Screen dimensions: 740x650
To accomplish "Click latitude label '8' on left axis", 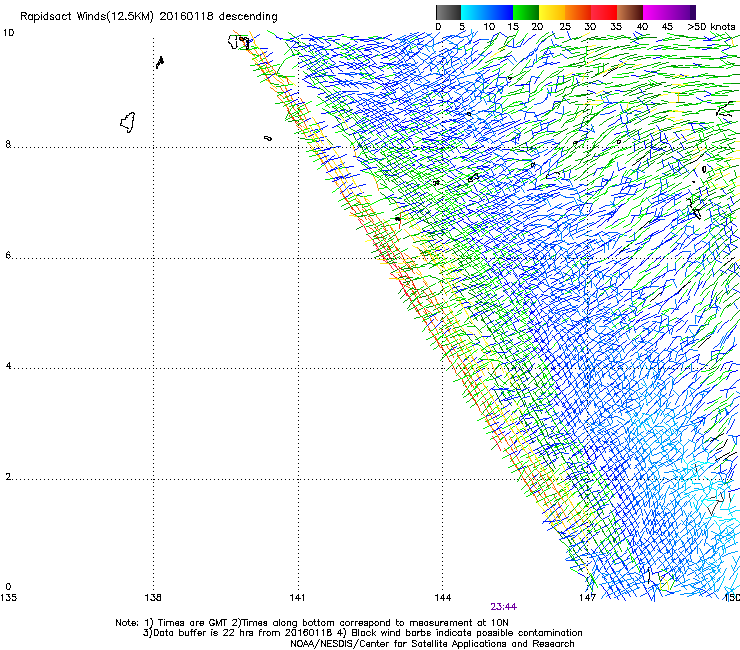I will (8, 144).
